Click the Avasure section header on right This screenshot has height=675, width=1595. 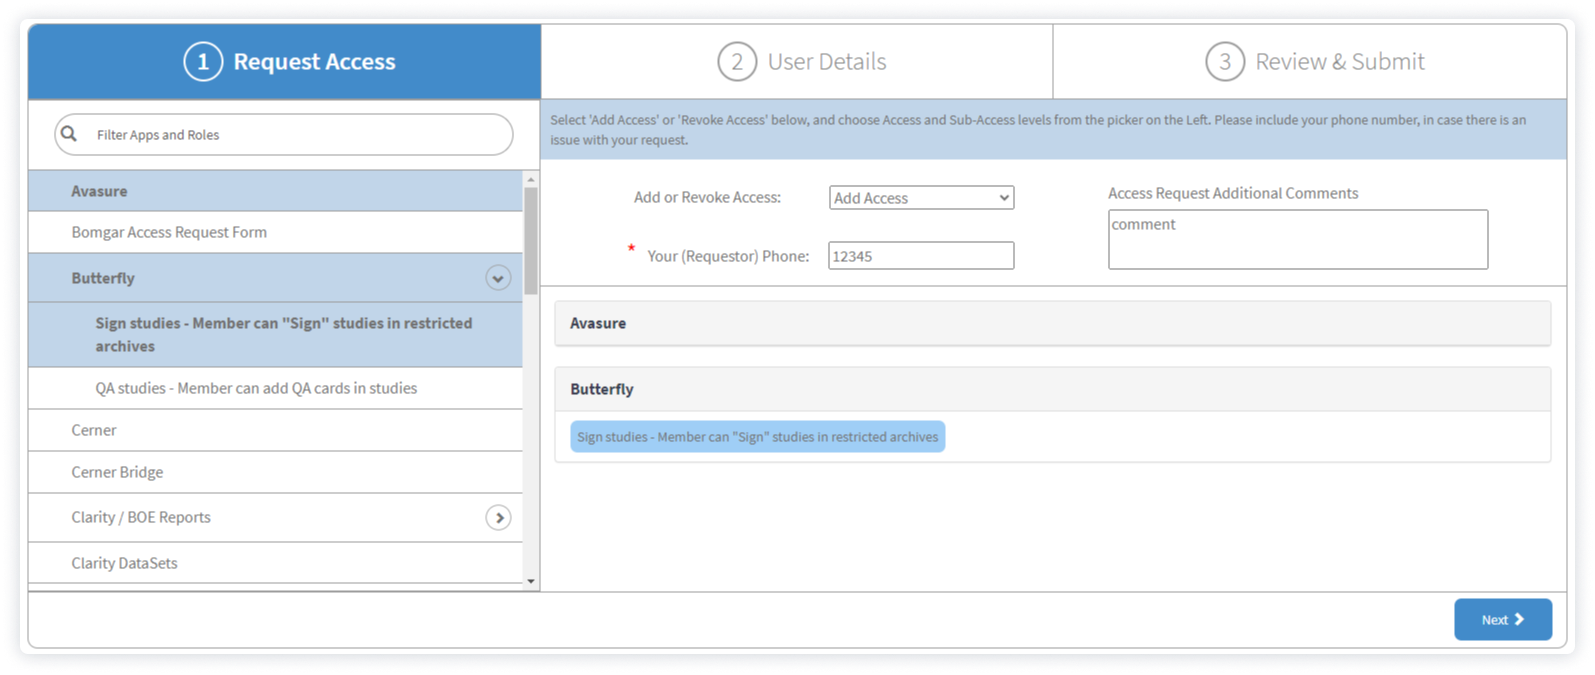click(x=1052, y=323)
